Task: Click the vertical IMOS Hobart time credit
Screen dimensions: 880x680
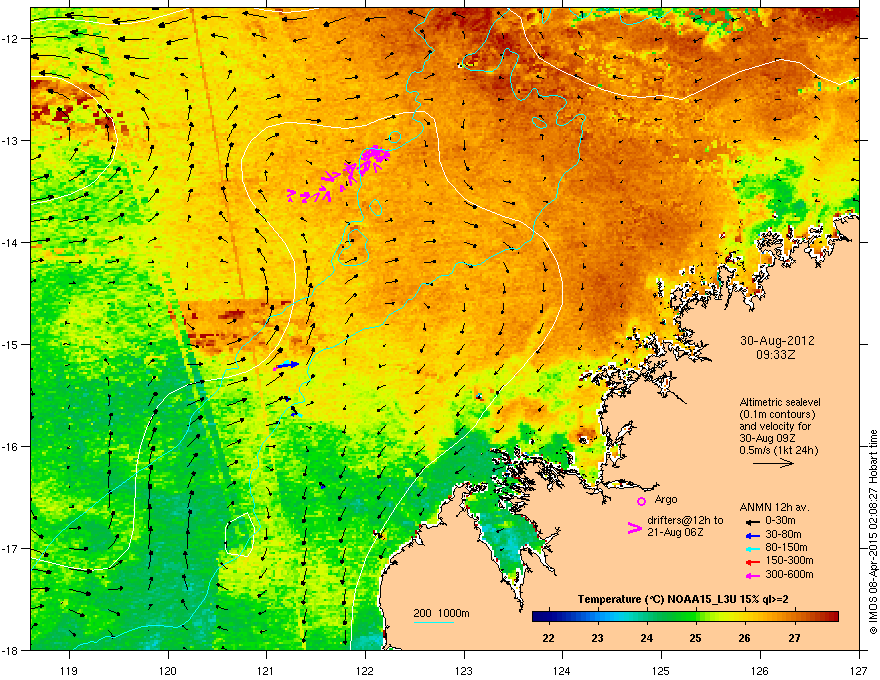Action: coord(873,532)
